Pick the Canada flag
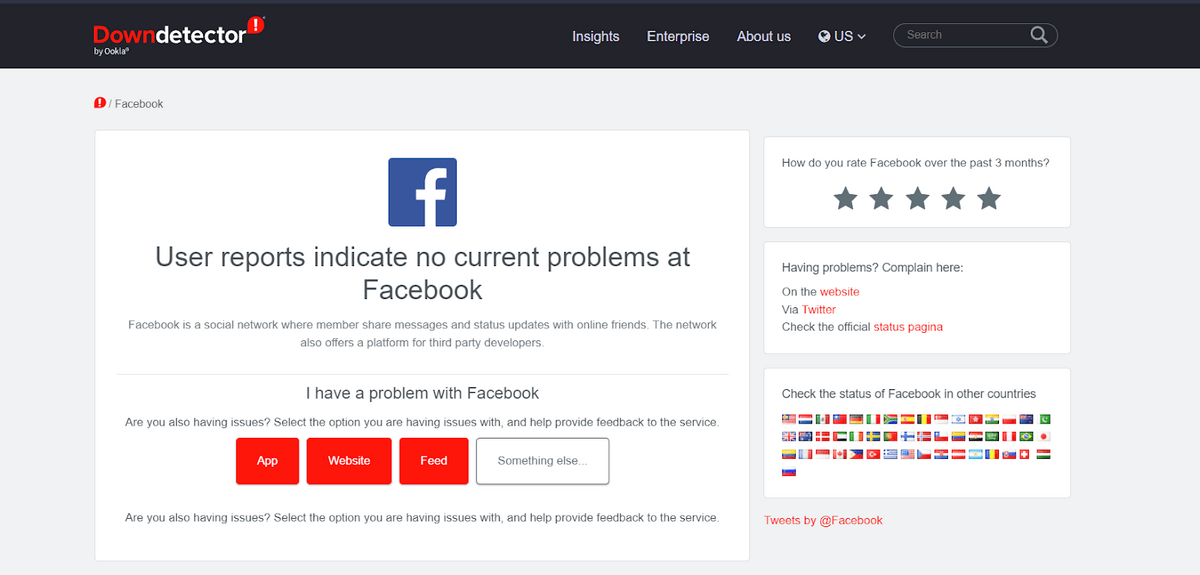Screen dimensions: 1200x575 (x=840, y=454)
